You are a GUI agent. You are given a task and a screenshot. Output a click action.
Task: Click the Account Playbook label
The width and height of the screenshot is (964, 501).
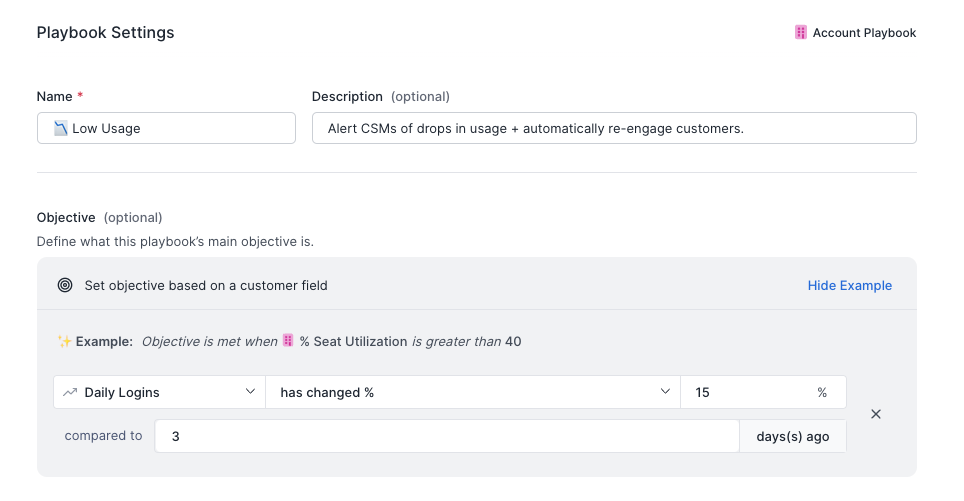[864, 33]
